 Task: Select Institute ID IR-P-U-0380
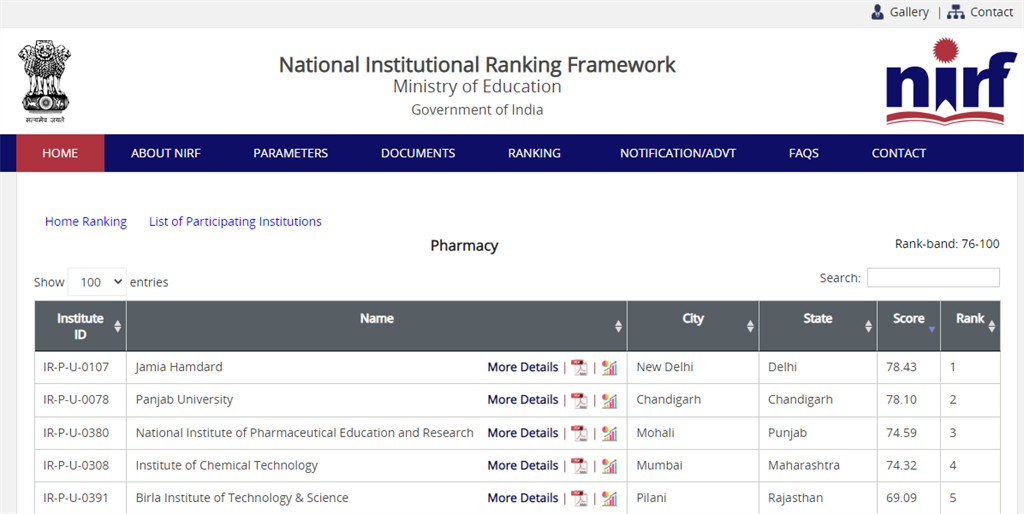[x=76, y=433]
